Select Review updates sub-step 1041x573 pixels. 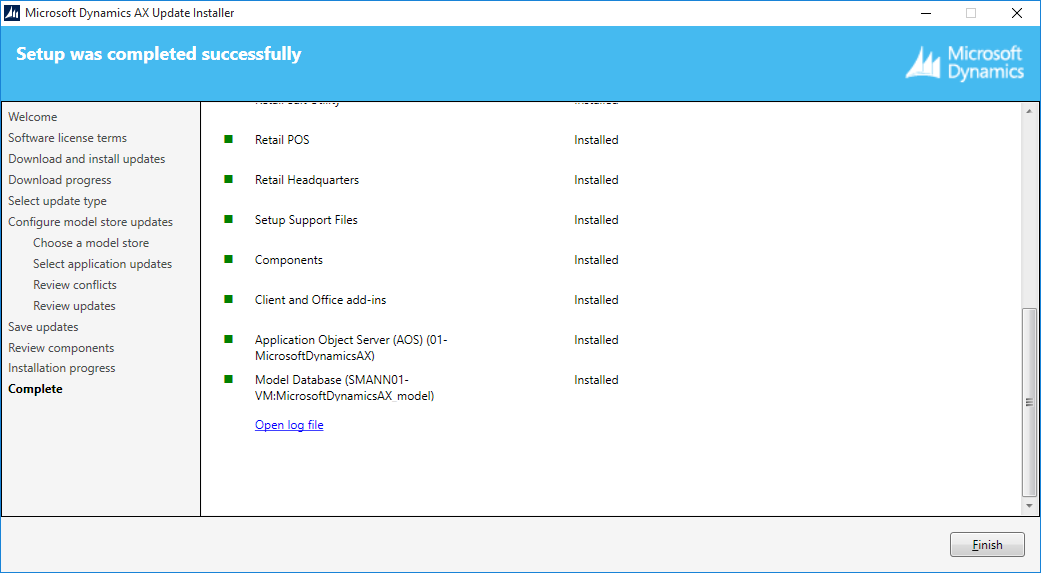click(74, 306)
